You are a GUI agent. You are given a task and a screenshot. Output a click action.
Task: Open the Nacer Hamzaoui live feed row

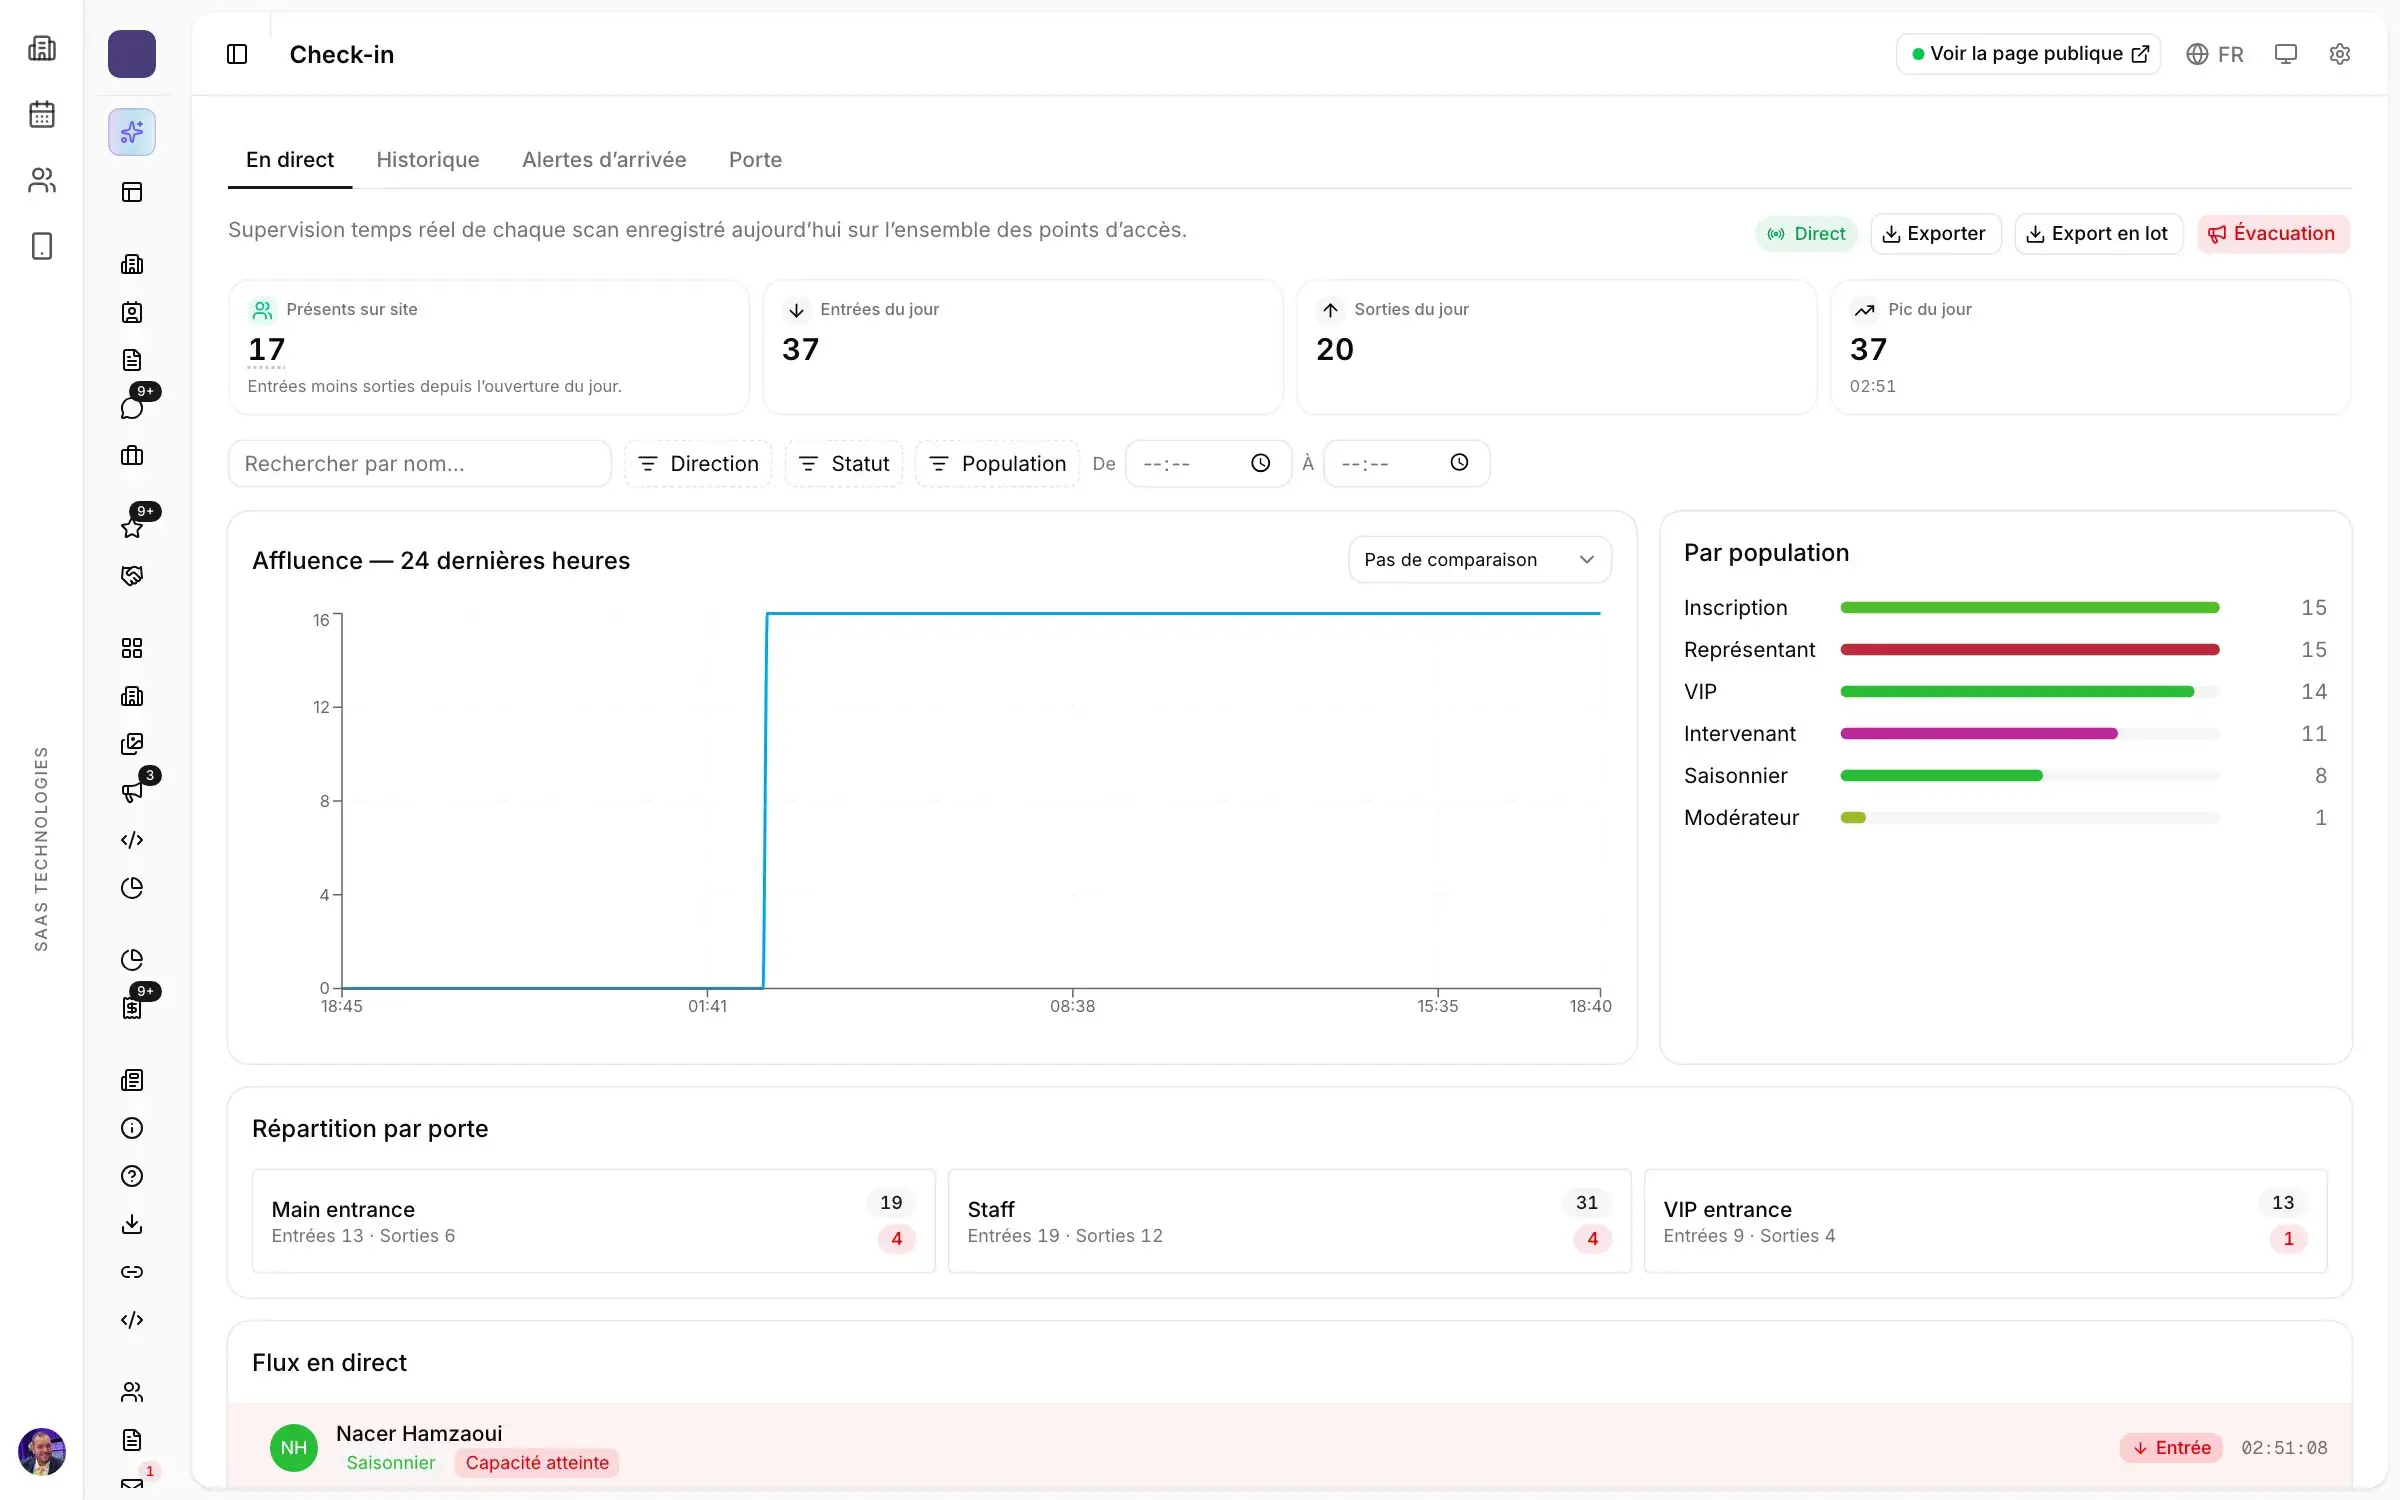coord(1289,1446)
